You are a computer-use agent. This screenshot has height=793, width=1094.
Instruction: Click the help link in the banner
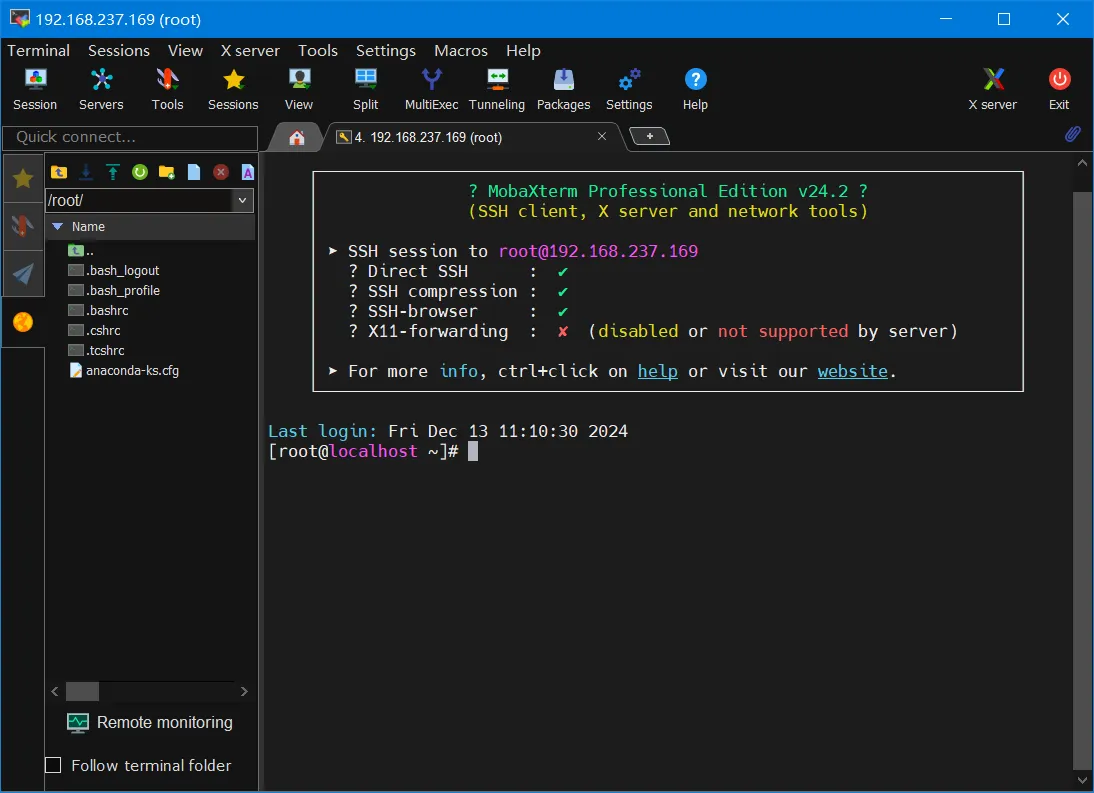(x=657, y=371)
